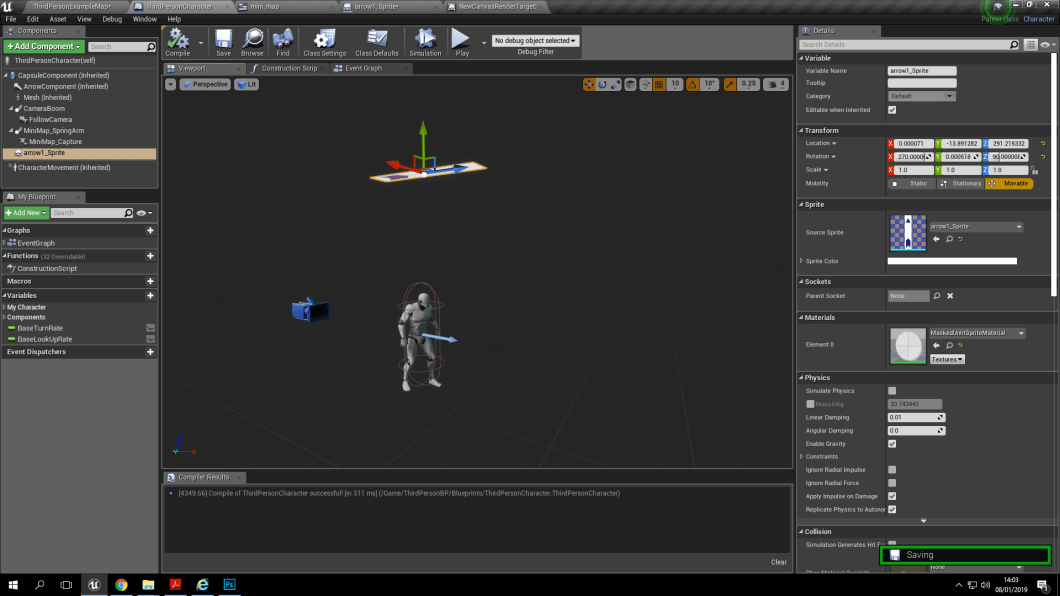Click the Class Defaults toolbar icon
The width and height of the screenshot is (1060, 596).
point(376,42)
